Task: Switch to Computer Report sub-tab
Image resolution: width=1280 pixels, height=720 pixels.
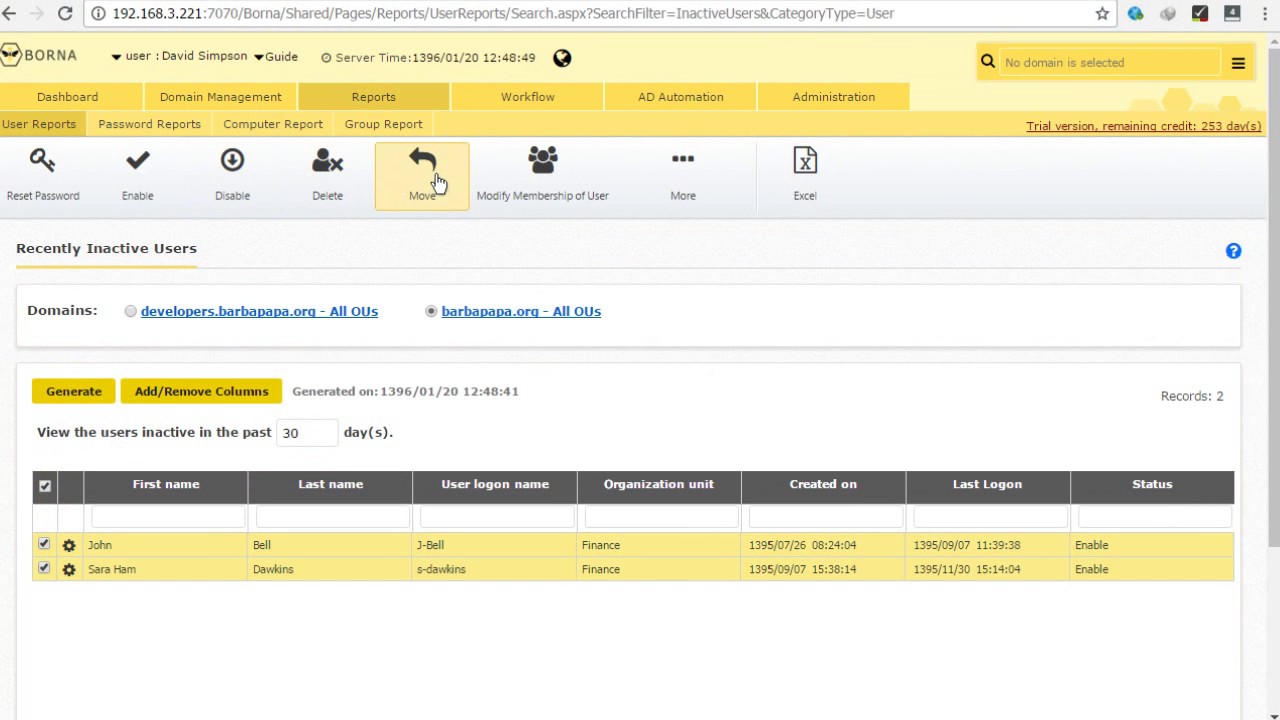Action: tap(273, 124)
